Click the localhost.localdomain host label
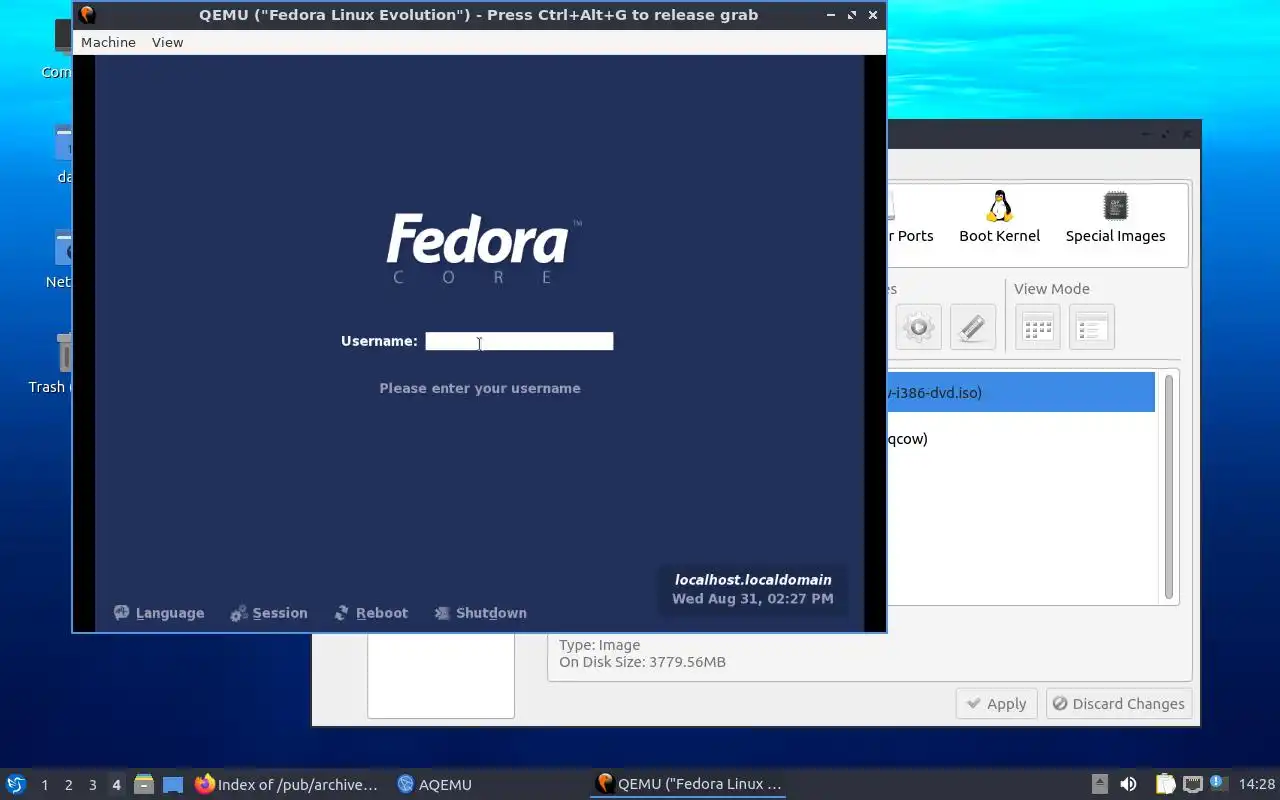This screenshot has height=800, width=1280. (753, 579)
